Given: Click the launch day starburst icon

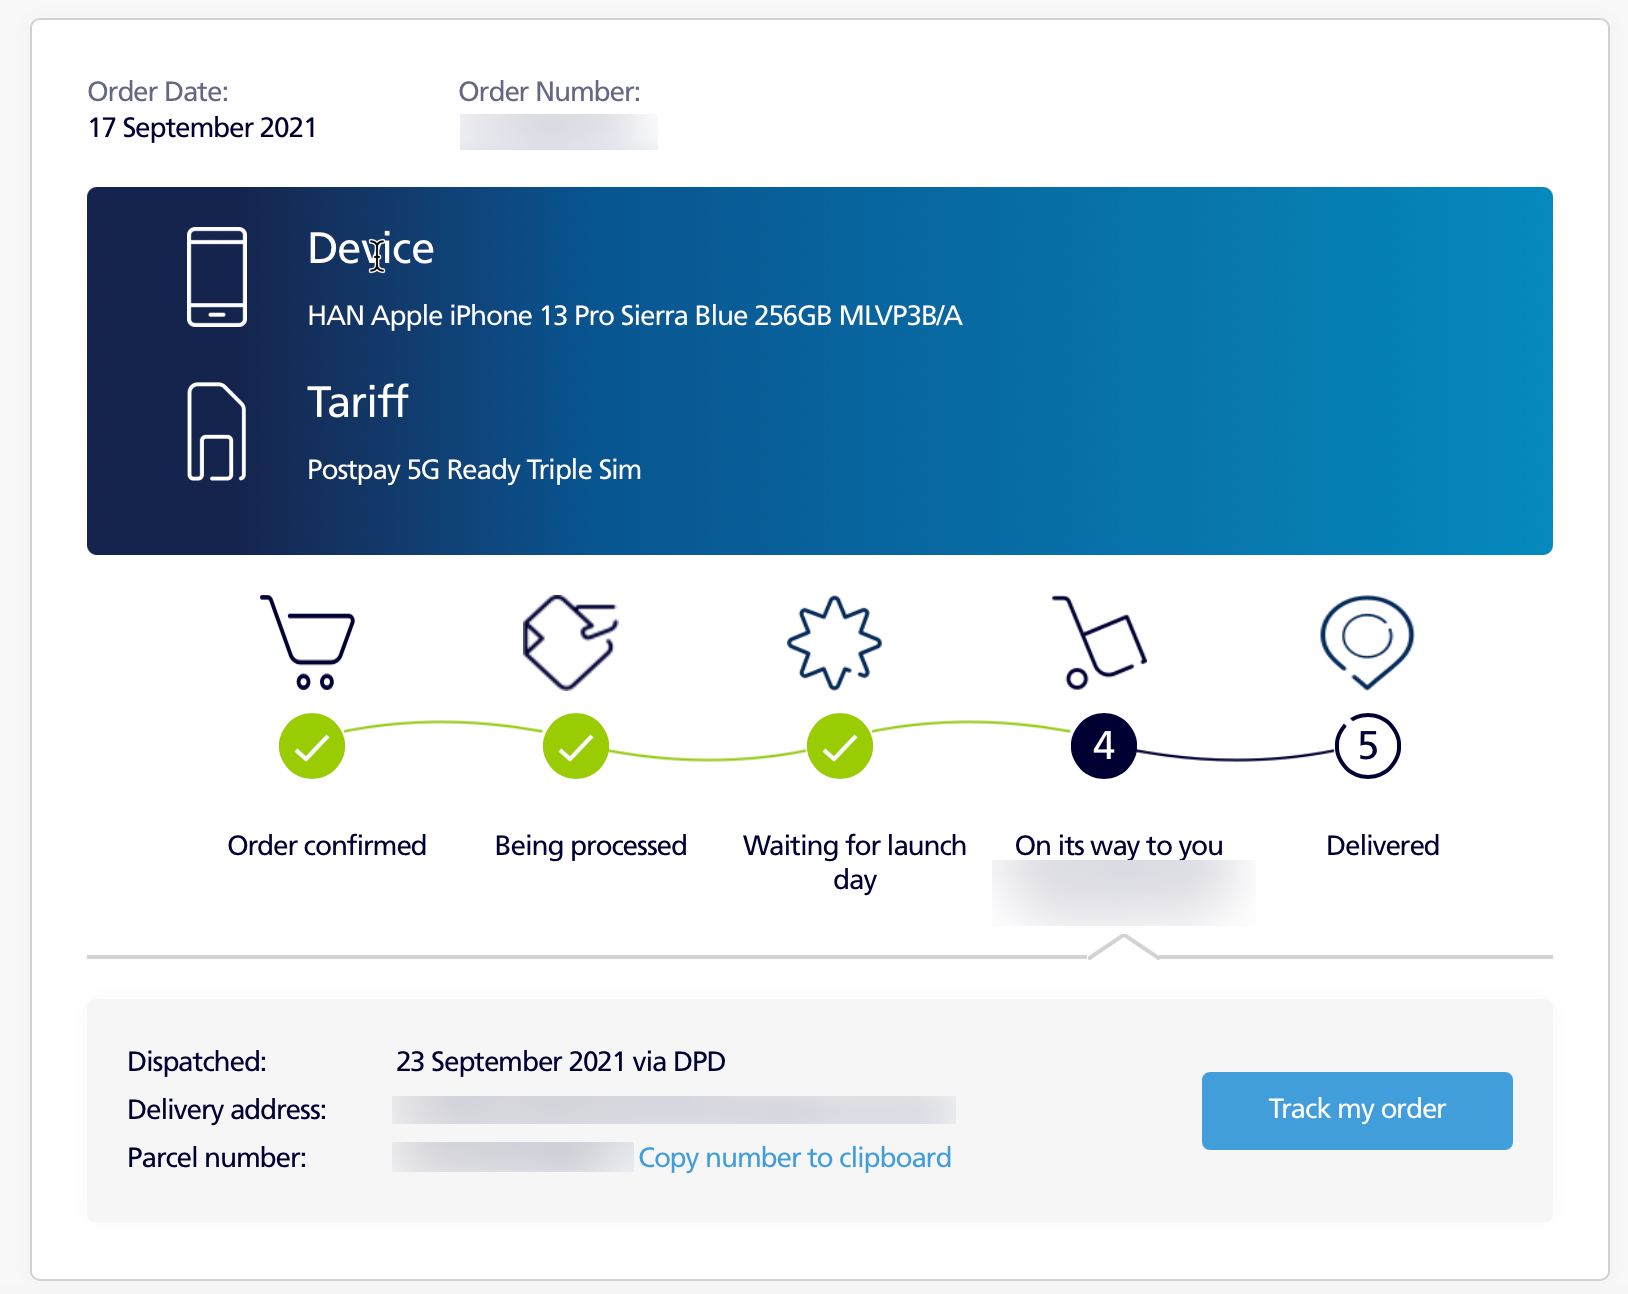Looking at the screenshot, I should tap(834, 642).
